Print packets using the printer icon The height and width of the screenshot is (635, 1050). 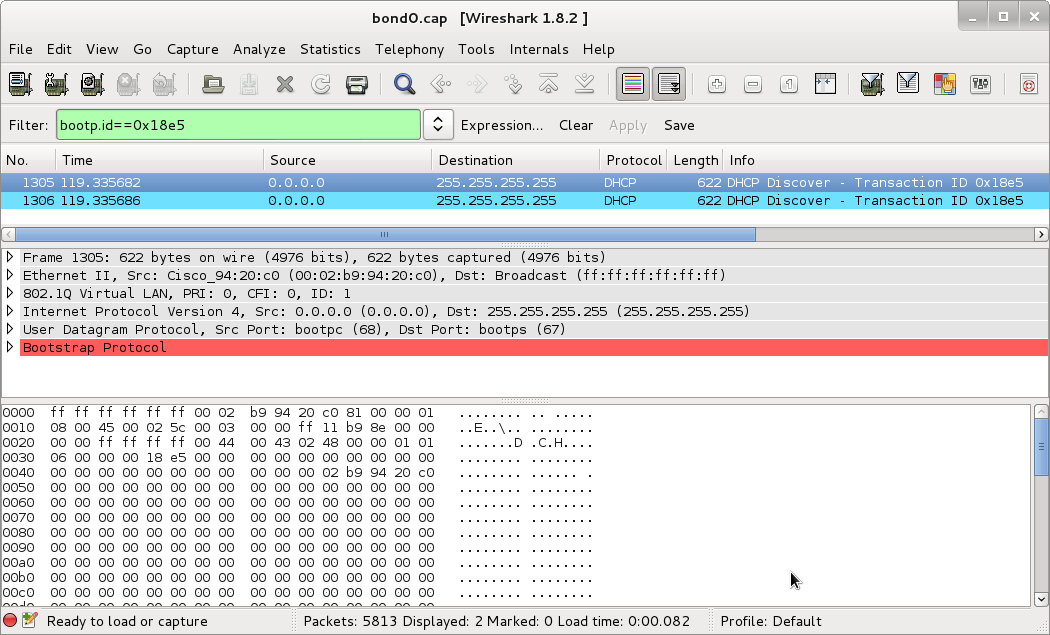coord(357,84)
